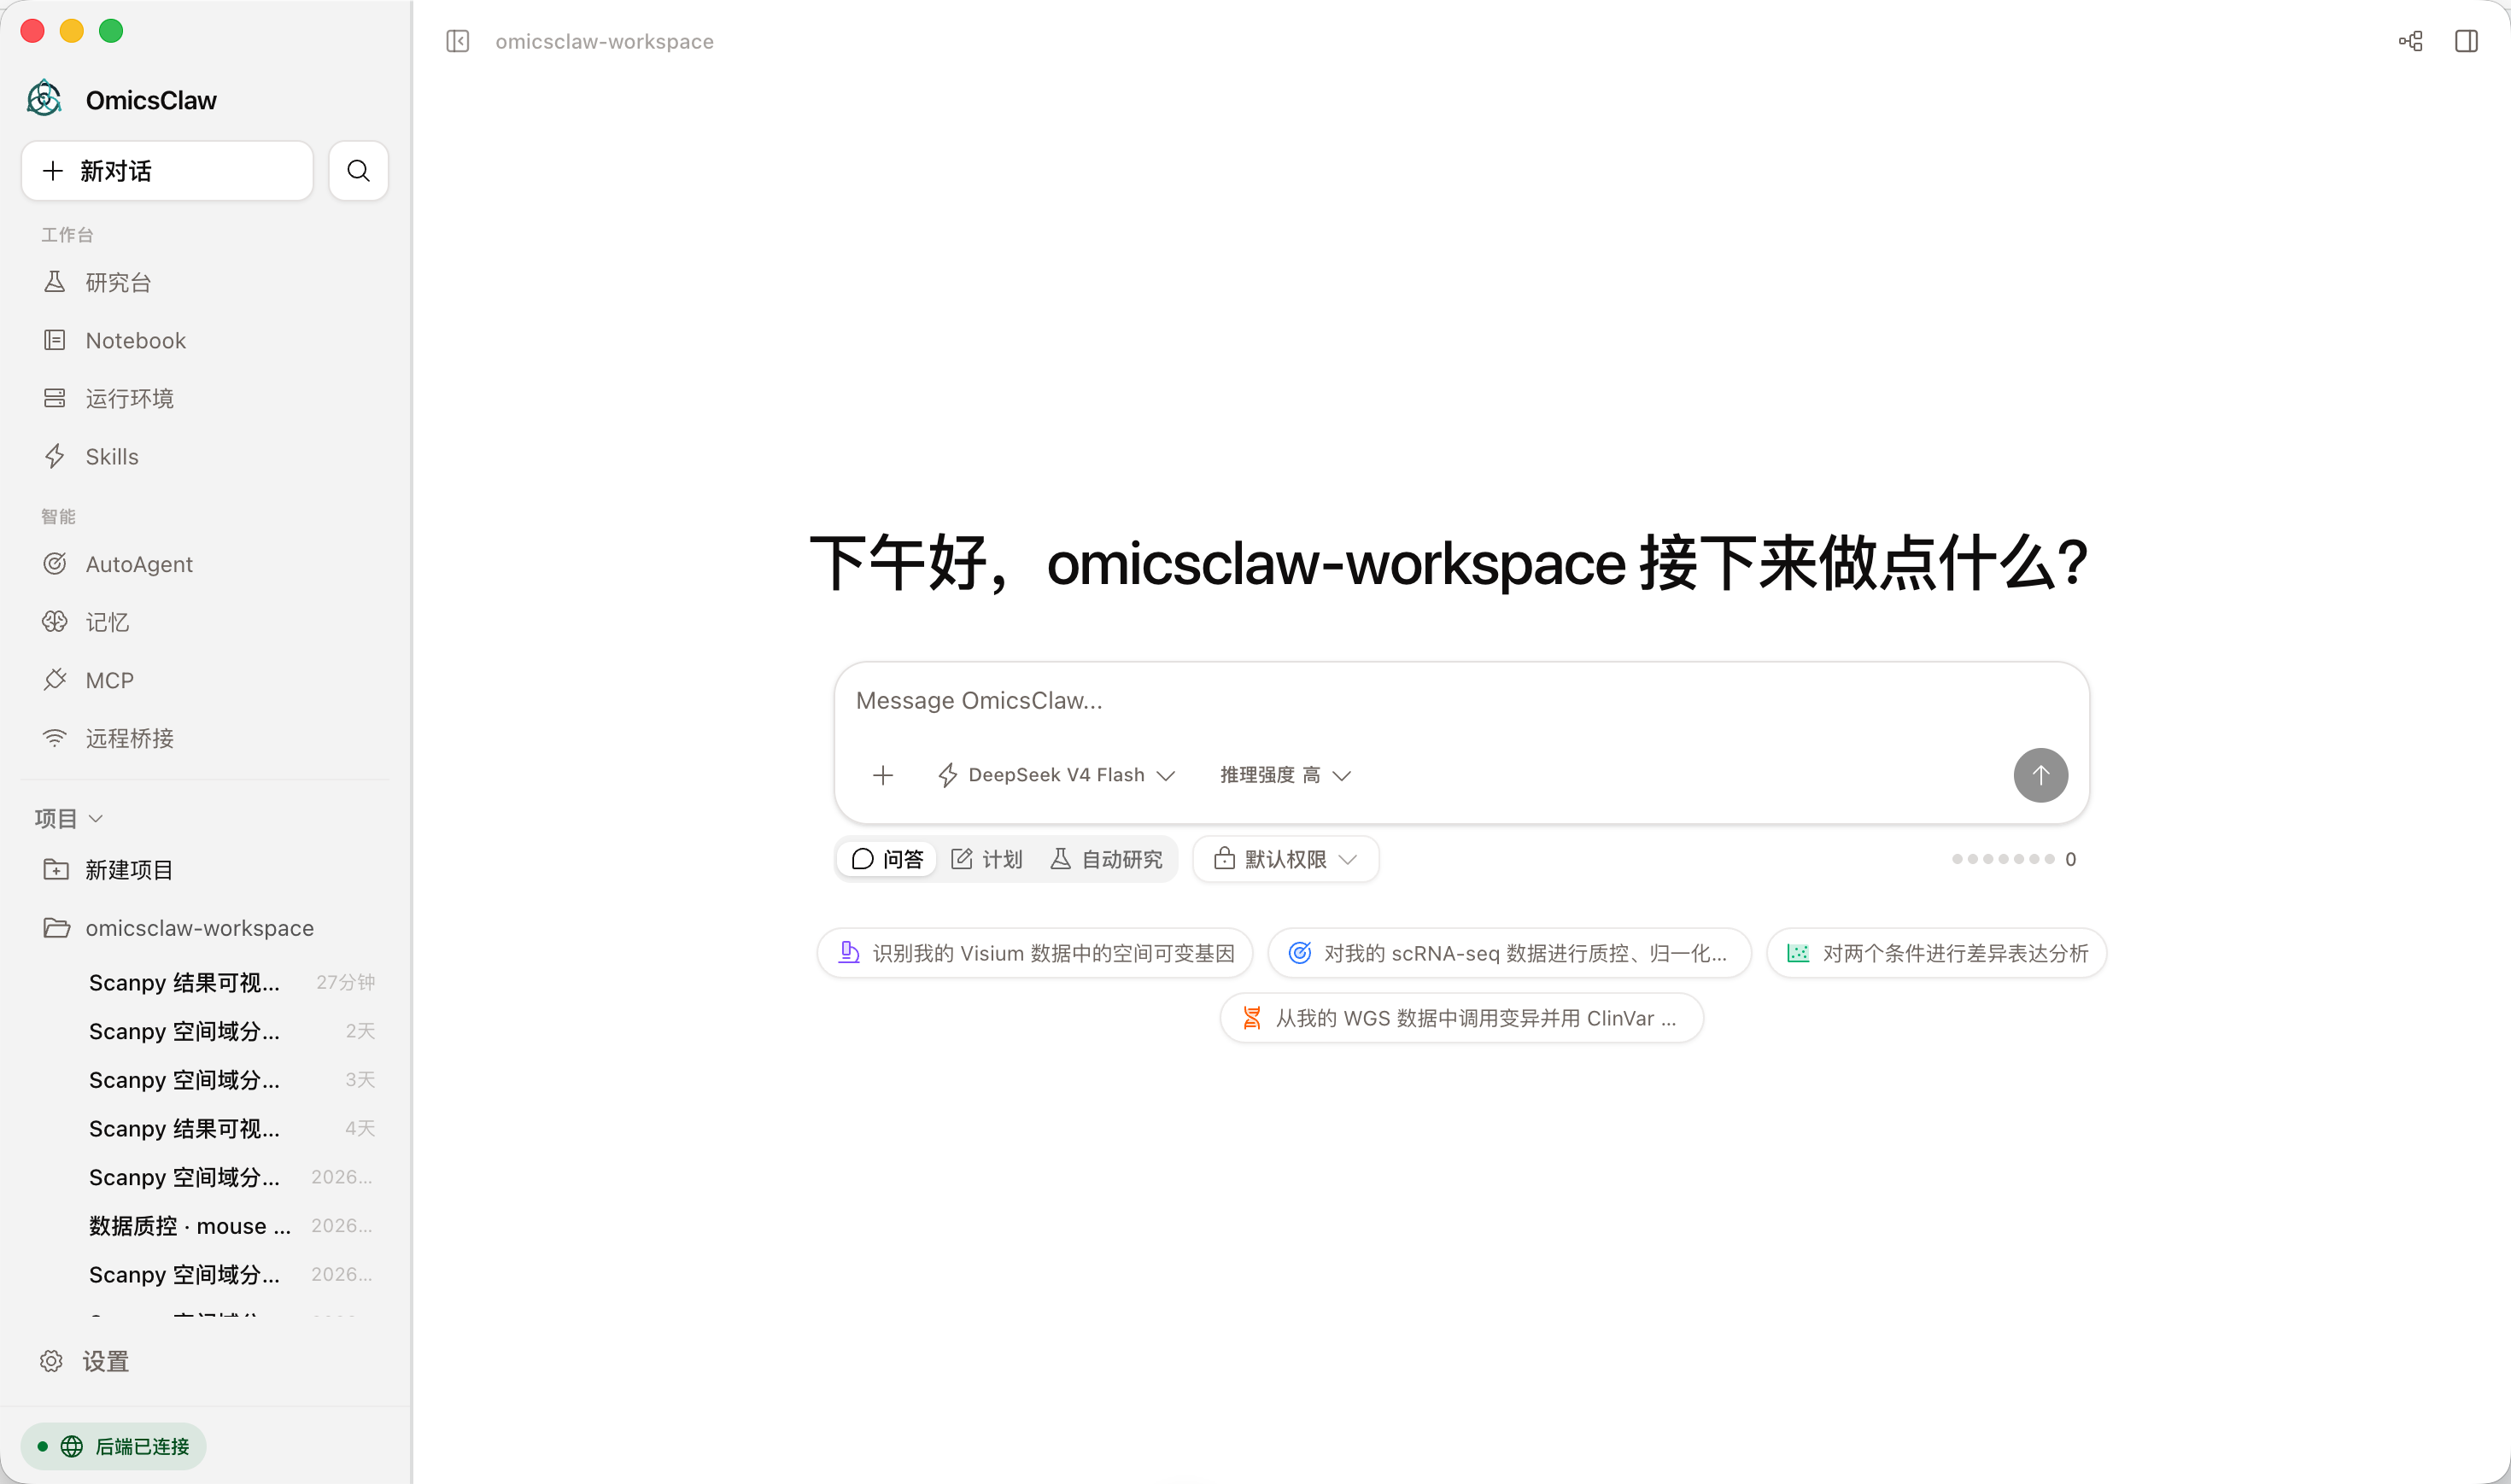Click the send arrow button

2040,776
